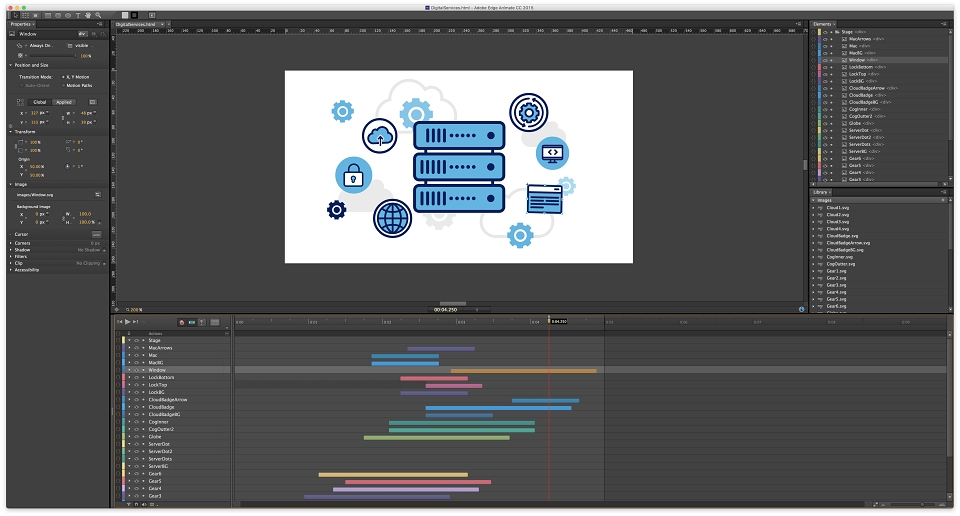
Task: Collapse the Images folder in Library
Action: click(814, 200)
